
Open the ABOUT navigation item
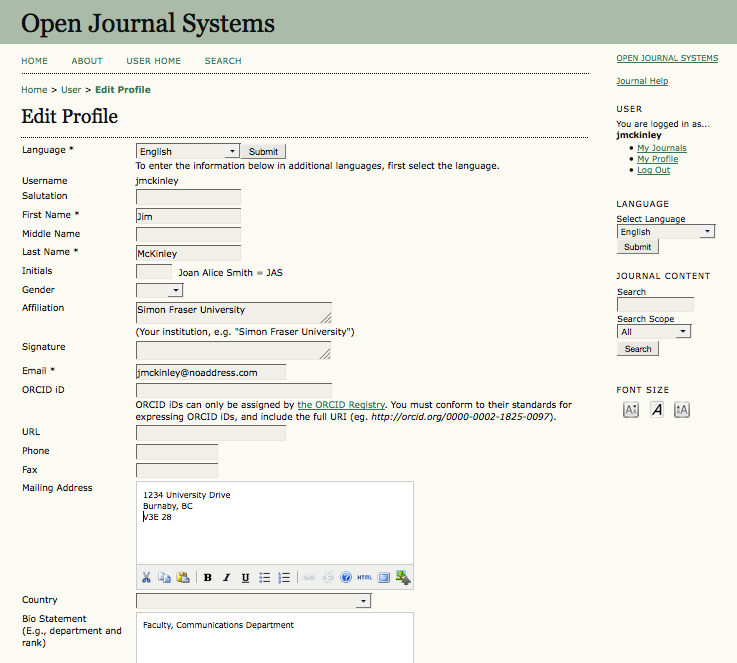click(x=87, y=61)
